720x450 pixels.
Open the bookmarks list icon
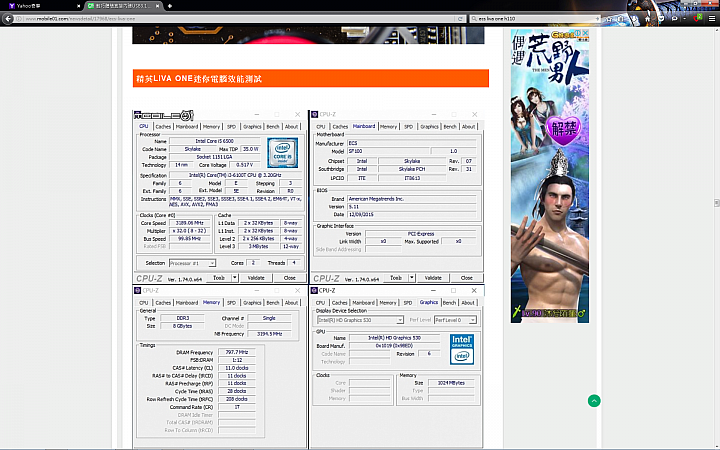coord(620,19)
